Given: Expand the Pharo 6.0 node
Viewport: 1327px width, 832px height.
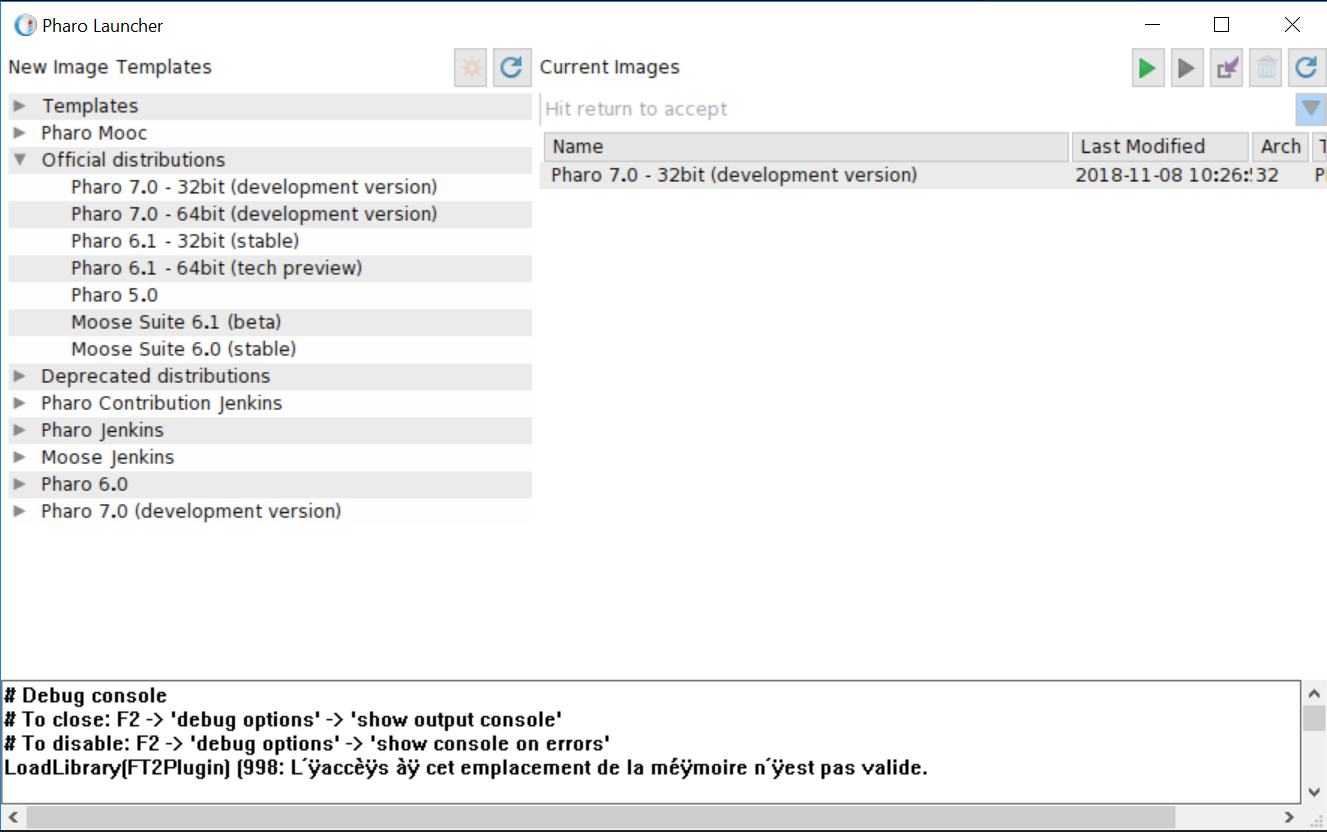Looking at the screenshot, I should [19, 484].
